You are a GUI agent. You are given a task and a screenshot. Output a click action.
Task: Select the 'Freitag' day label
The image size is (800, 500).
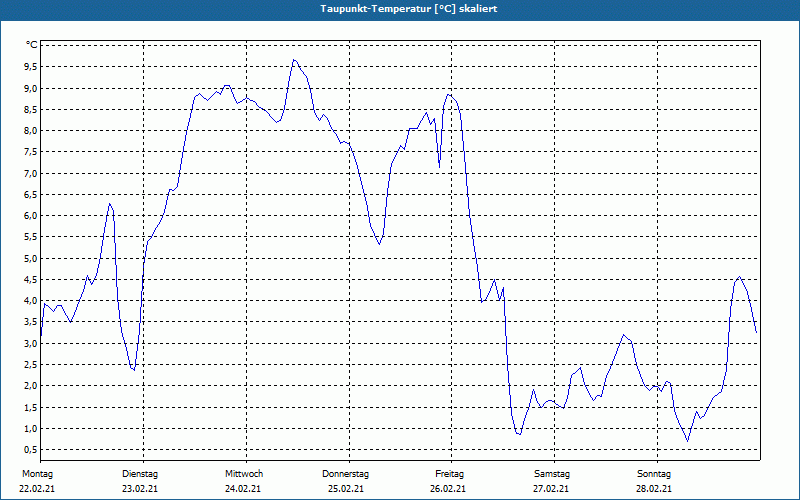(449, 474)
